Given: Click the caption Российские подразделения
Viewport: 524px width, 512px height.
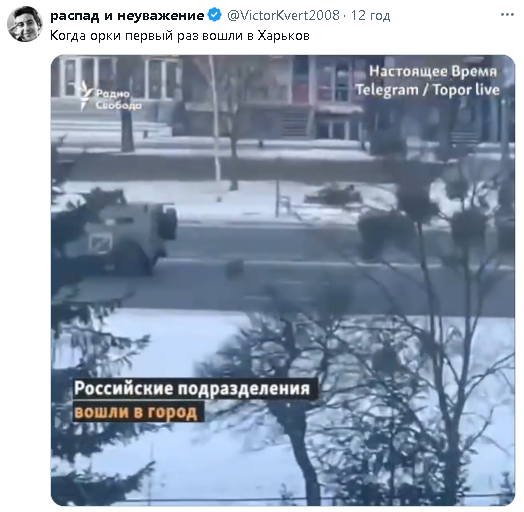Looking at the screenshot, I should pos(192,389).
